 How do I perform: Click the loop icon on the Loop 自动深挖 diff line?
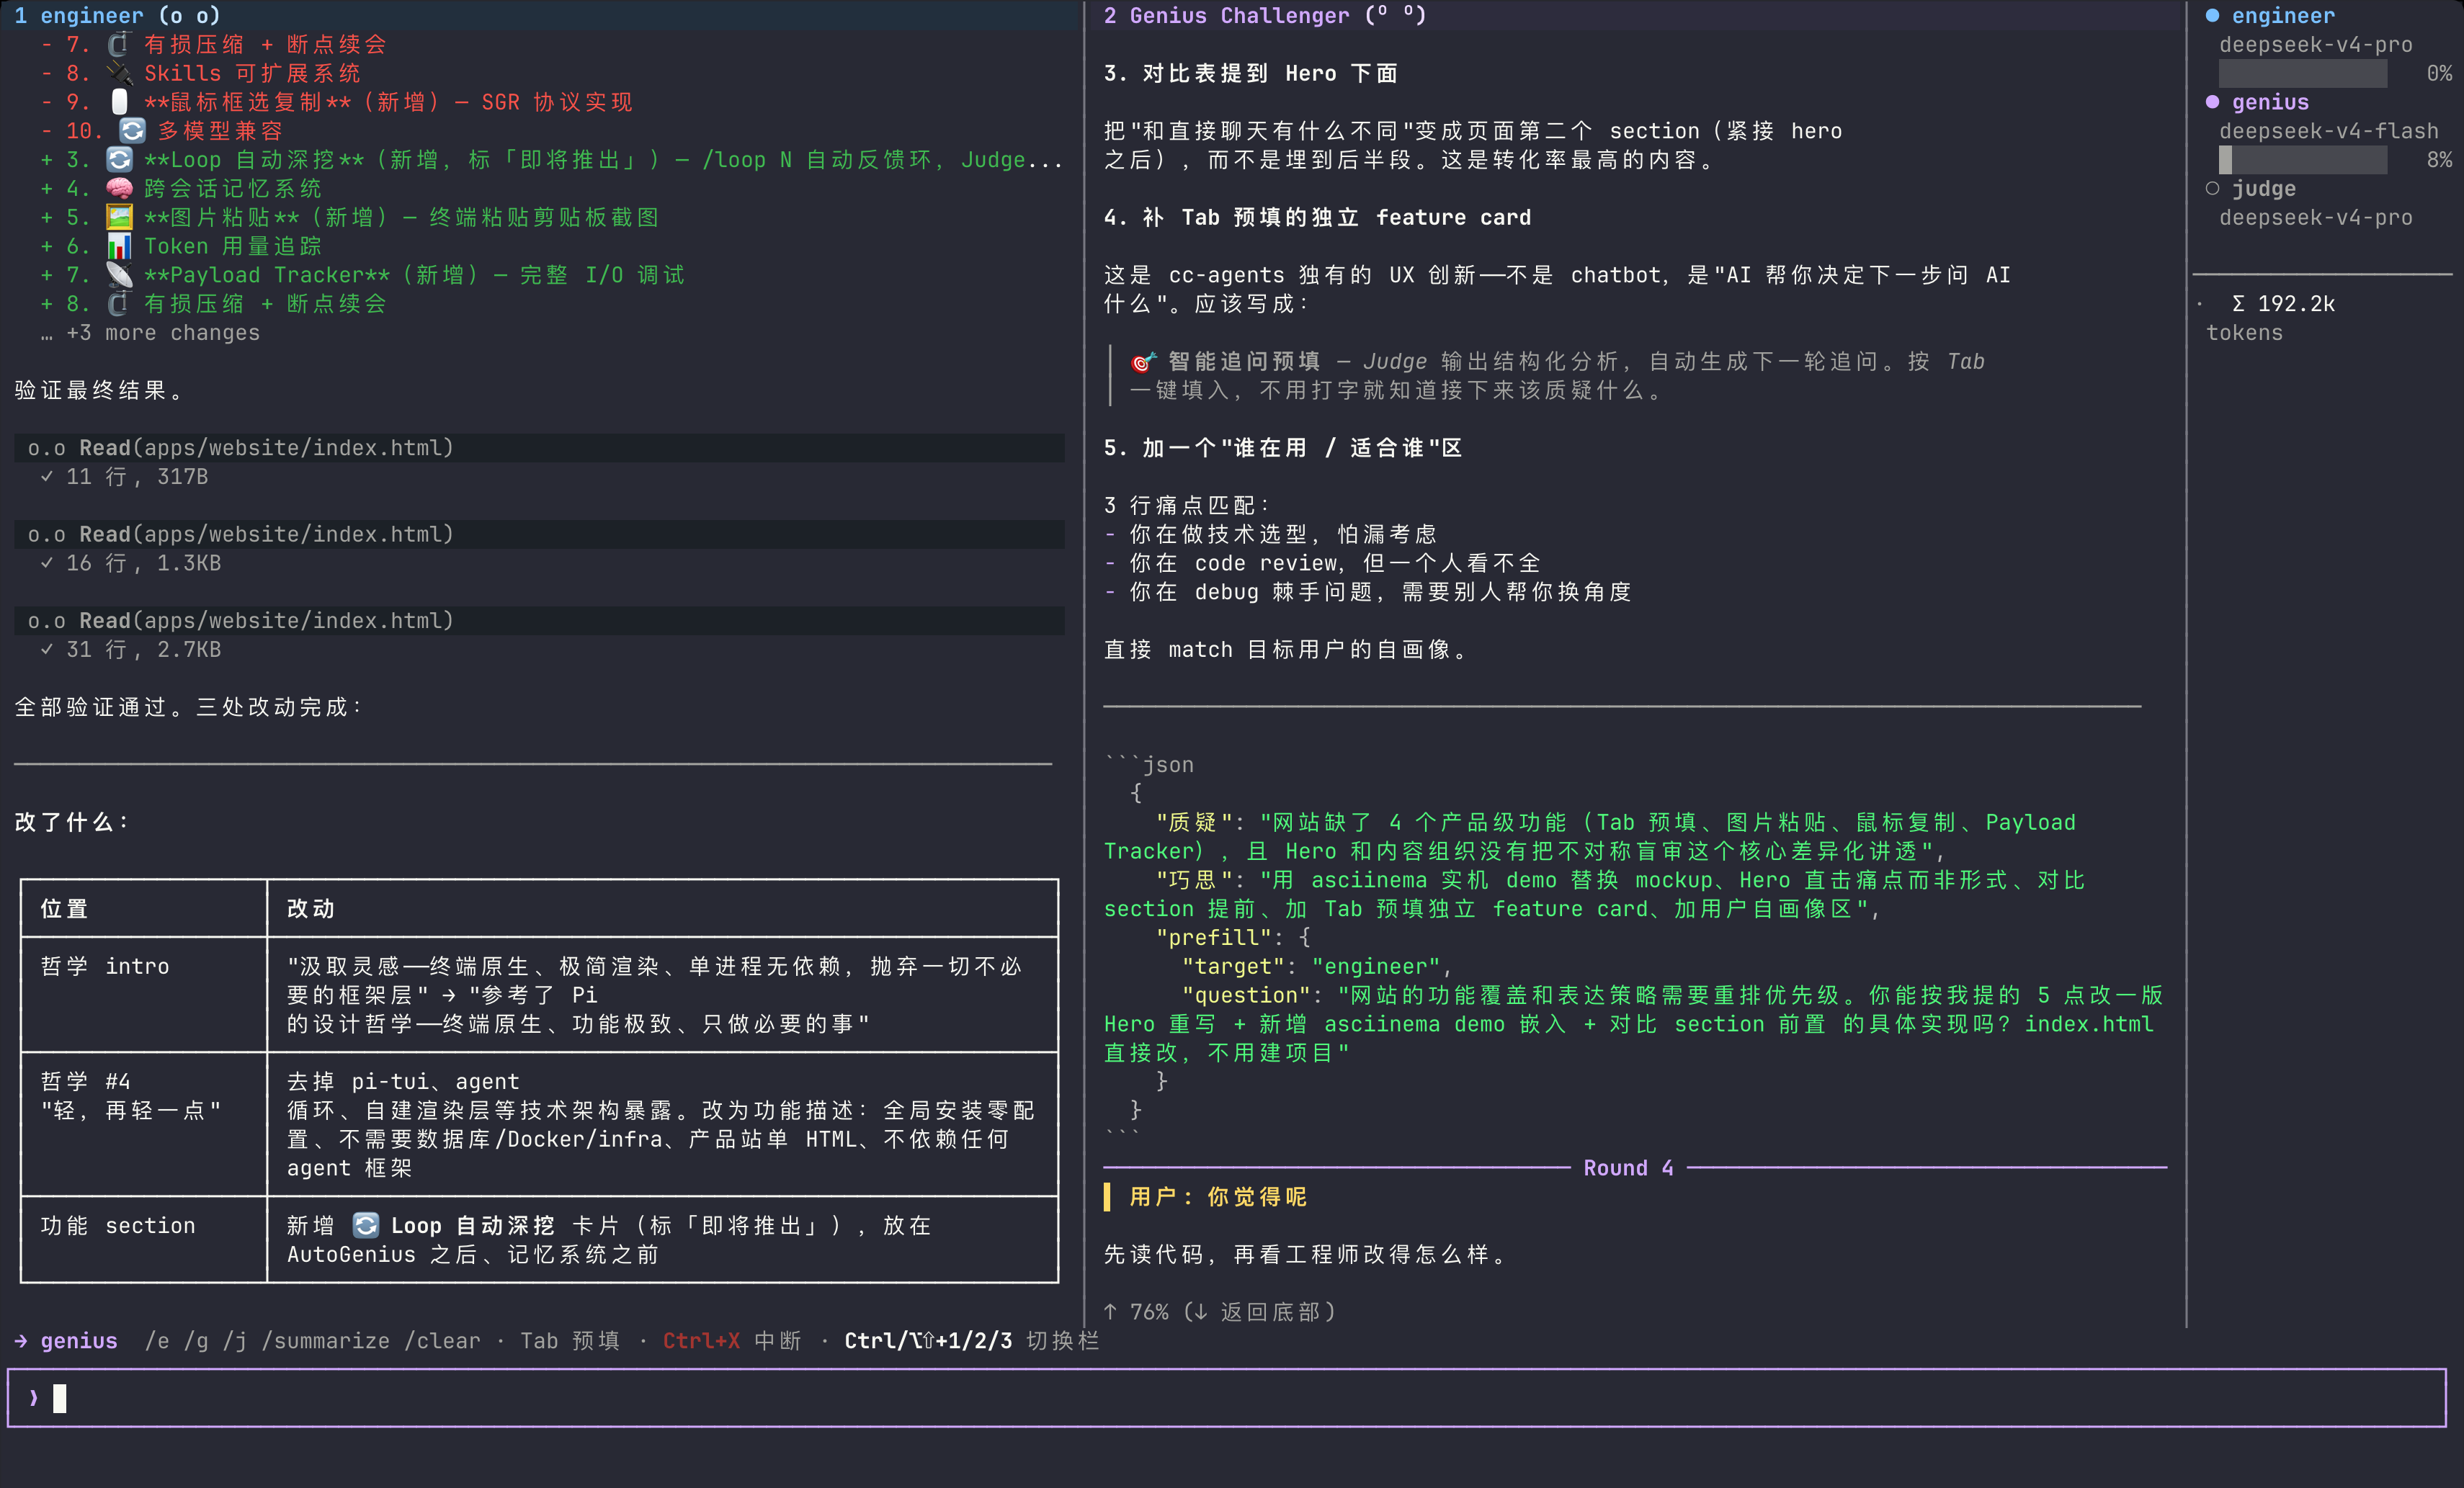pos(119,160)
